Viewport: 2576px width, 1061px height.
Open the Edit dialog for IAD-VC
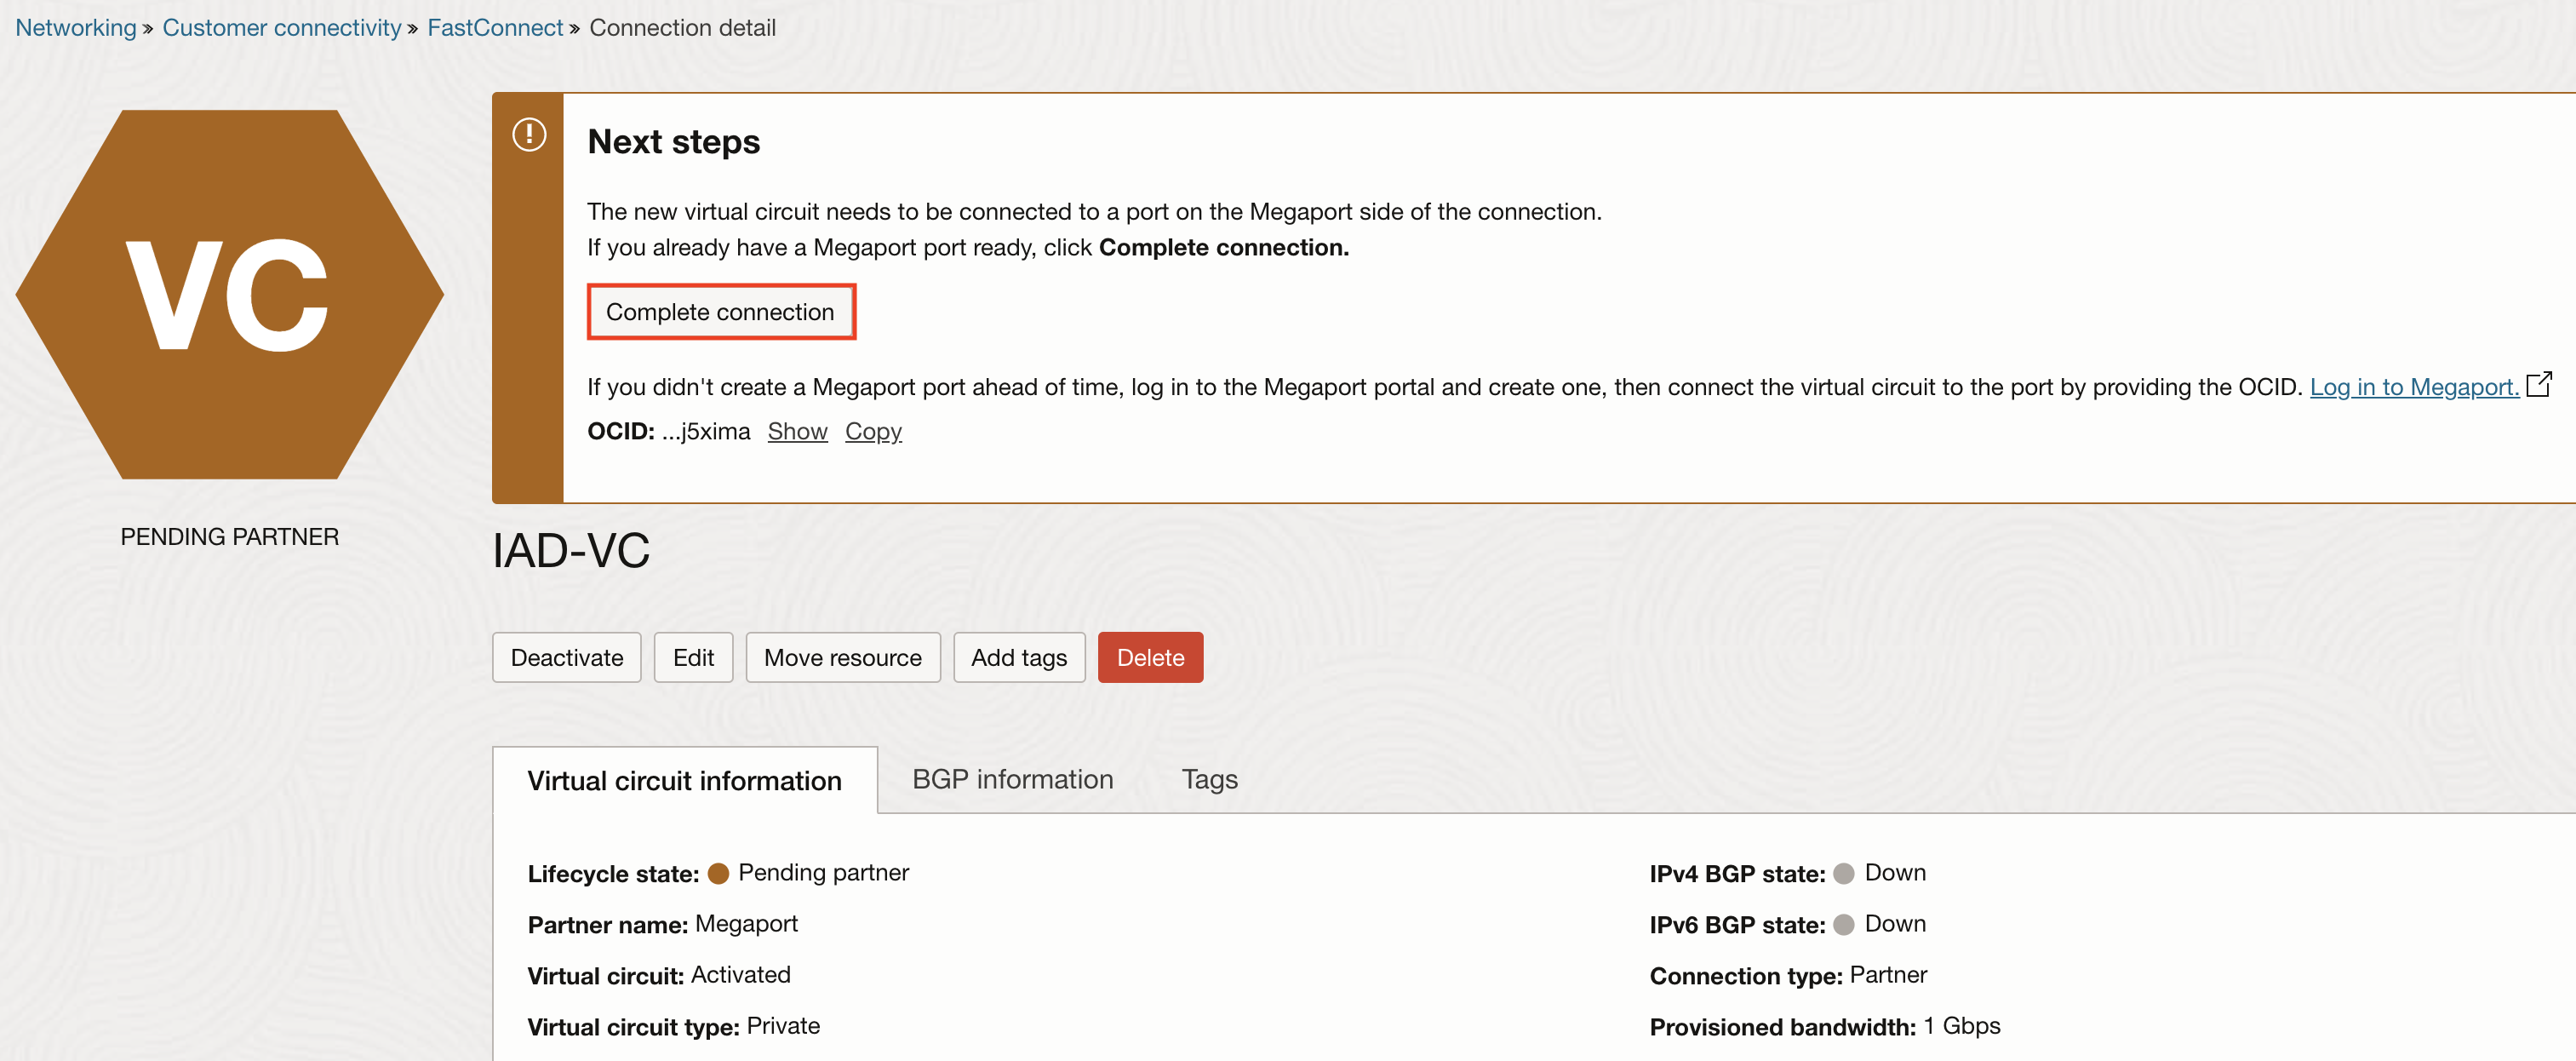coord(693,657)
